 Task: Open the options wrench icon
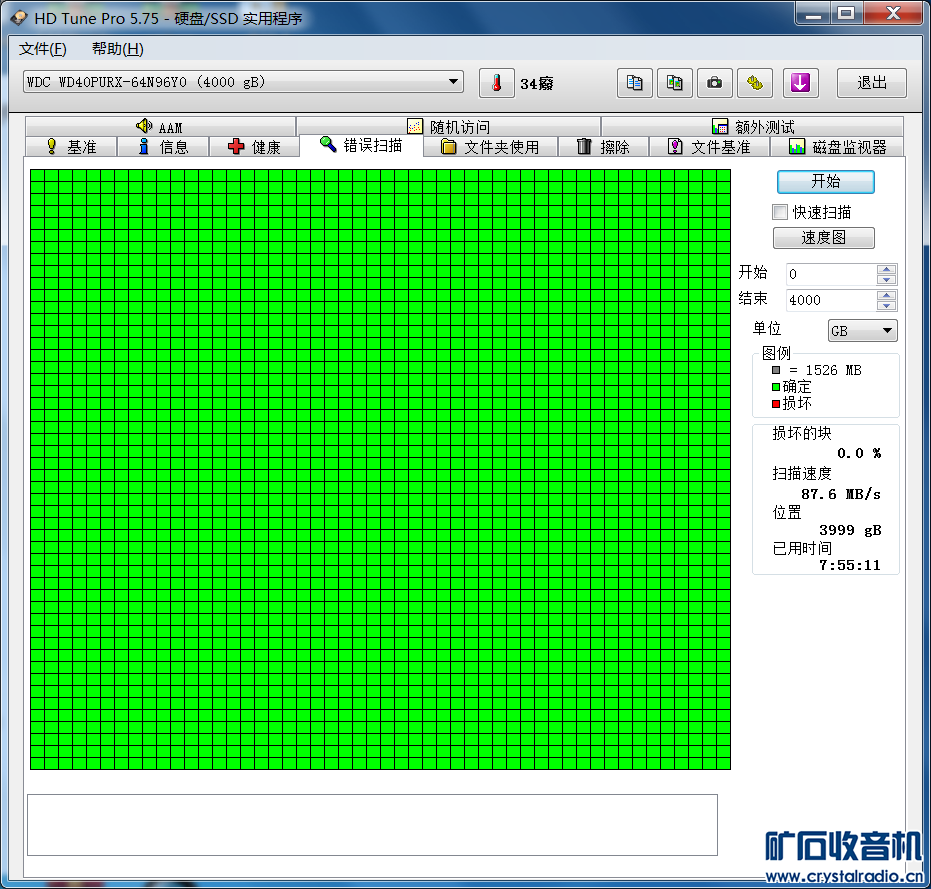pos(755,83)
